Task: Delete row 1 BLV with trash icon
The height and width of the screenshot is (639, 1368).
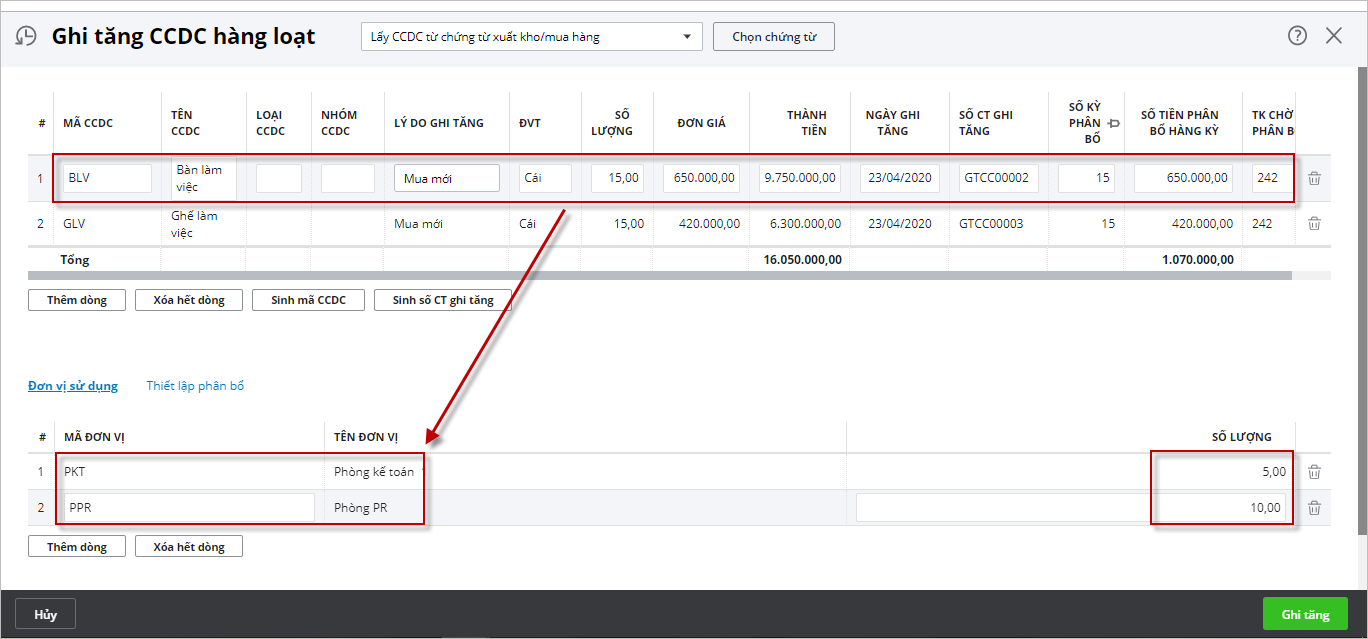Action: click(x=1314, y=178)
